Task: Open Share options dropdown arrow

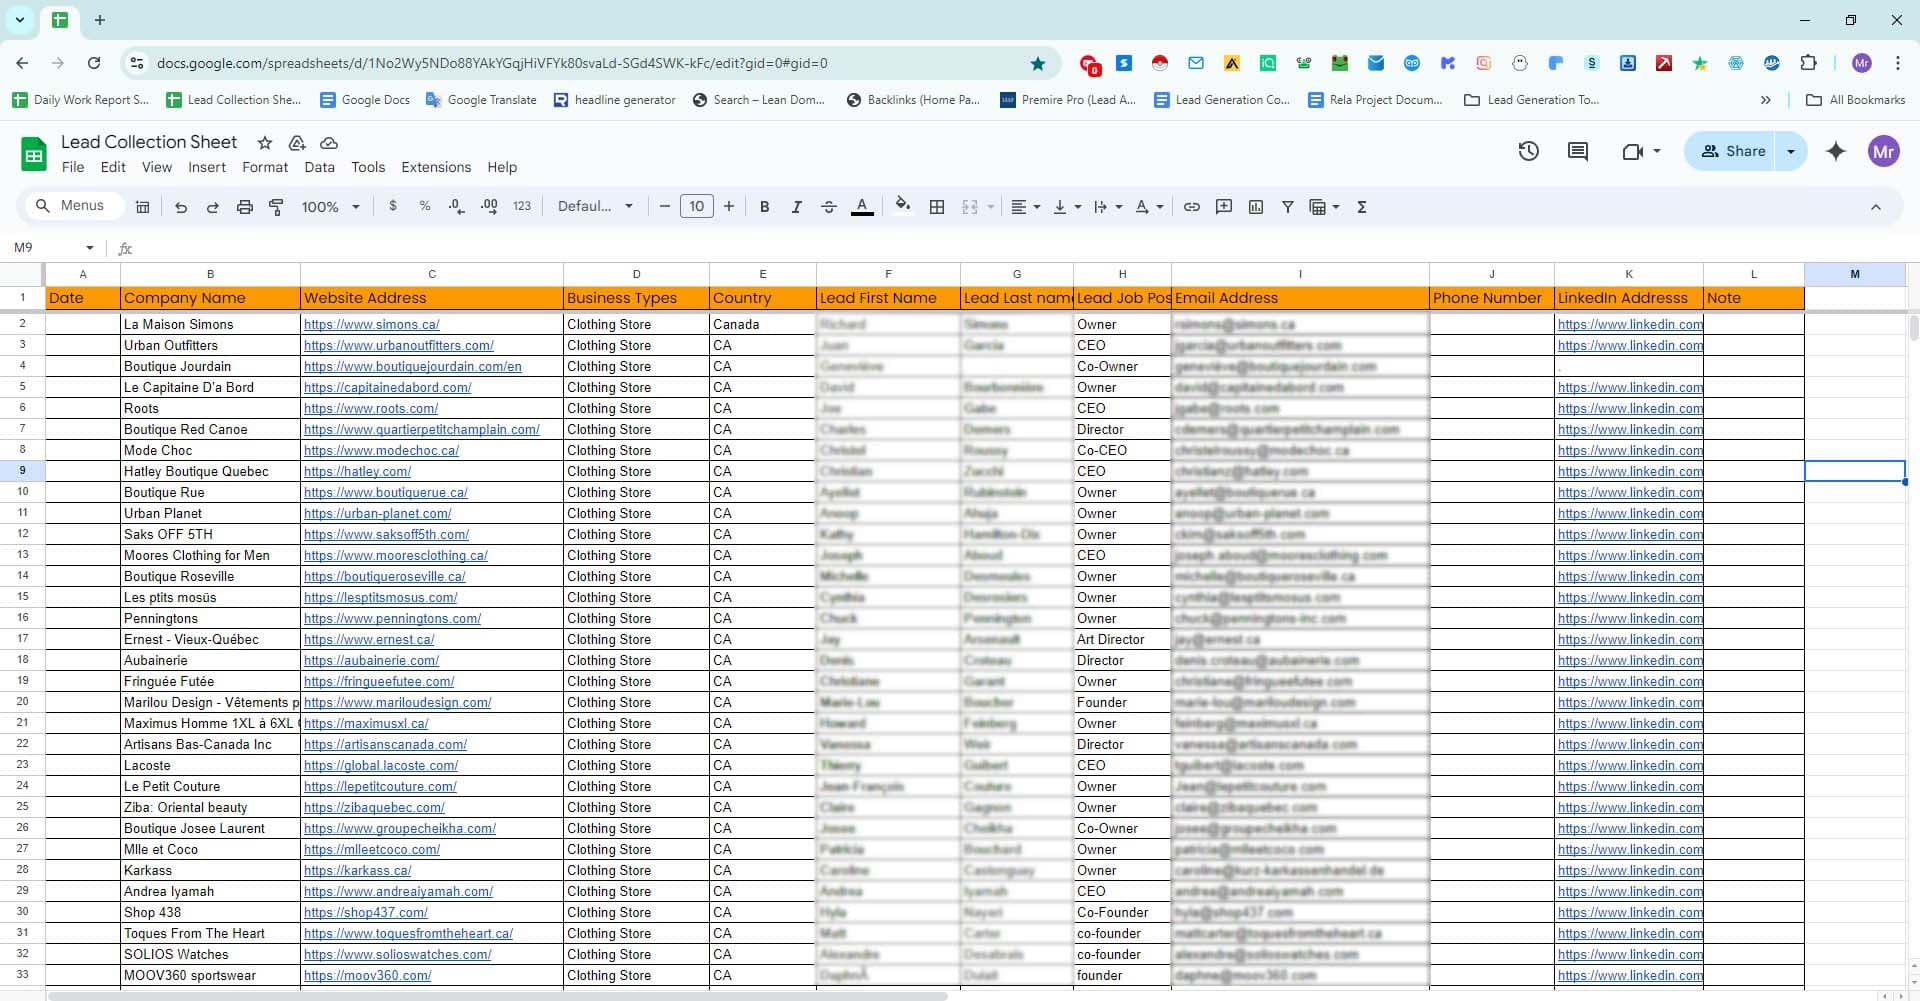Action: 1791,151
